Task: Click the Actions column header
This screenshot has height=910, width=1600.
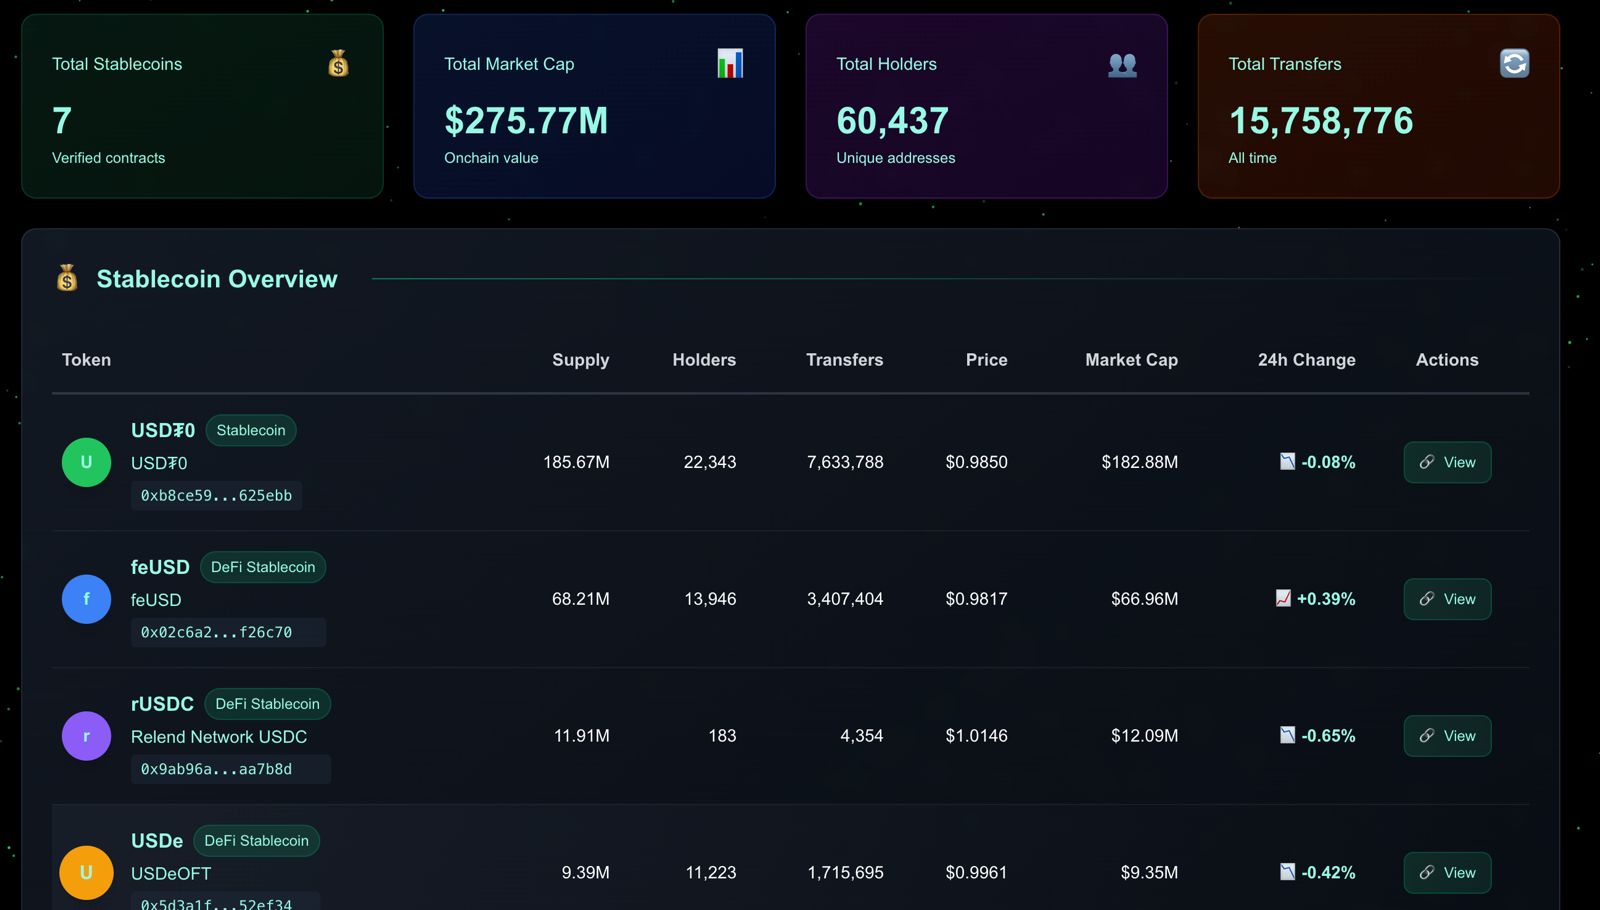Action: point(1447,360)
